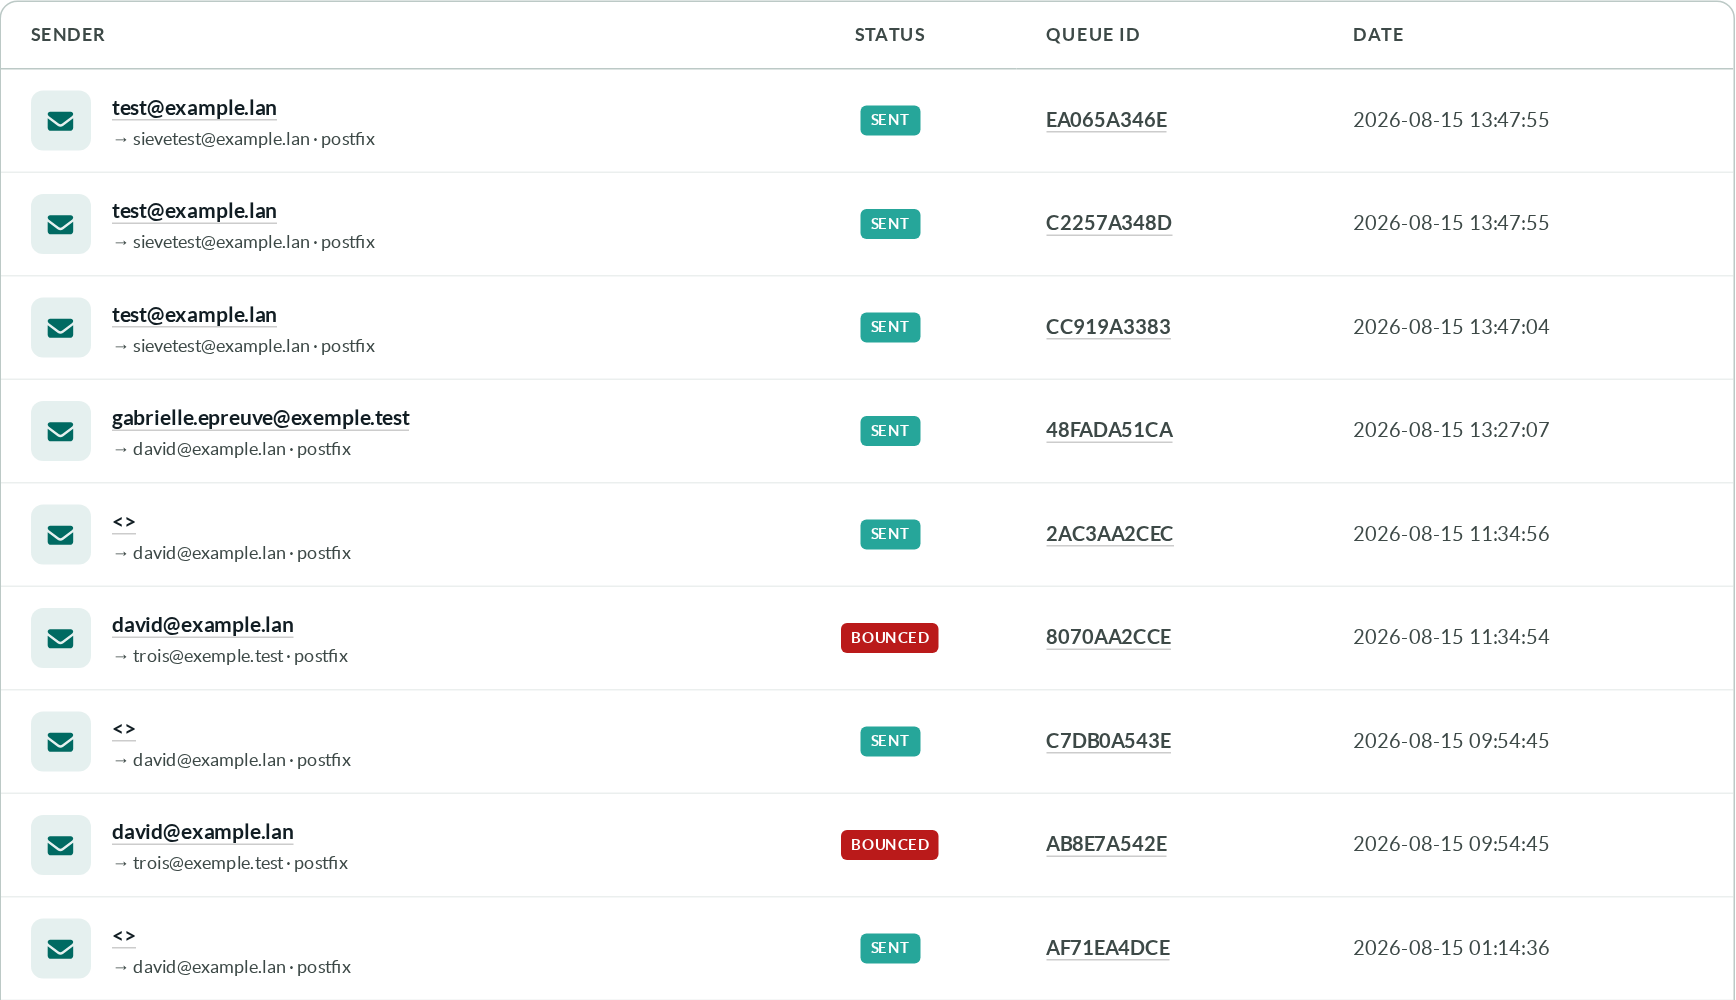Open queue ID 8070AA2CCE link

(x=1108, y=637)
